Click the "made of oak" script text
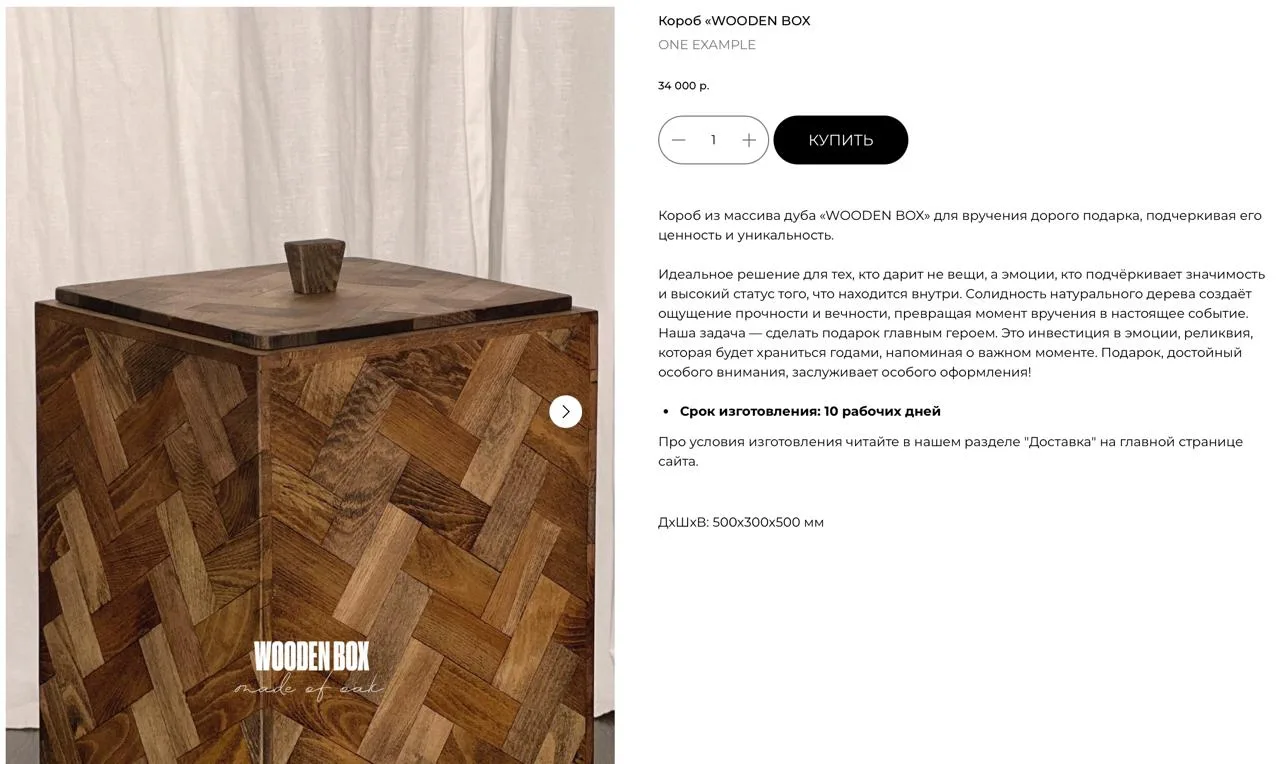Screen dimensions: 1280x764 308,687
